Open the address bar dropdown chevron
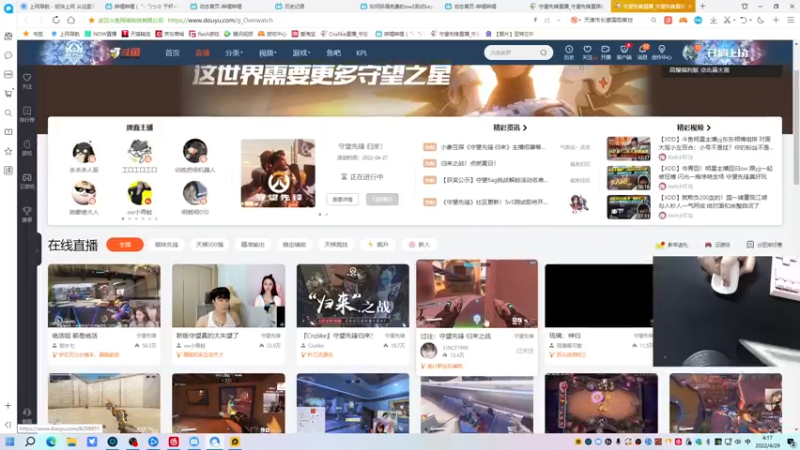The image size is (800, 450). pyautogui.click(x=558, y=20)
